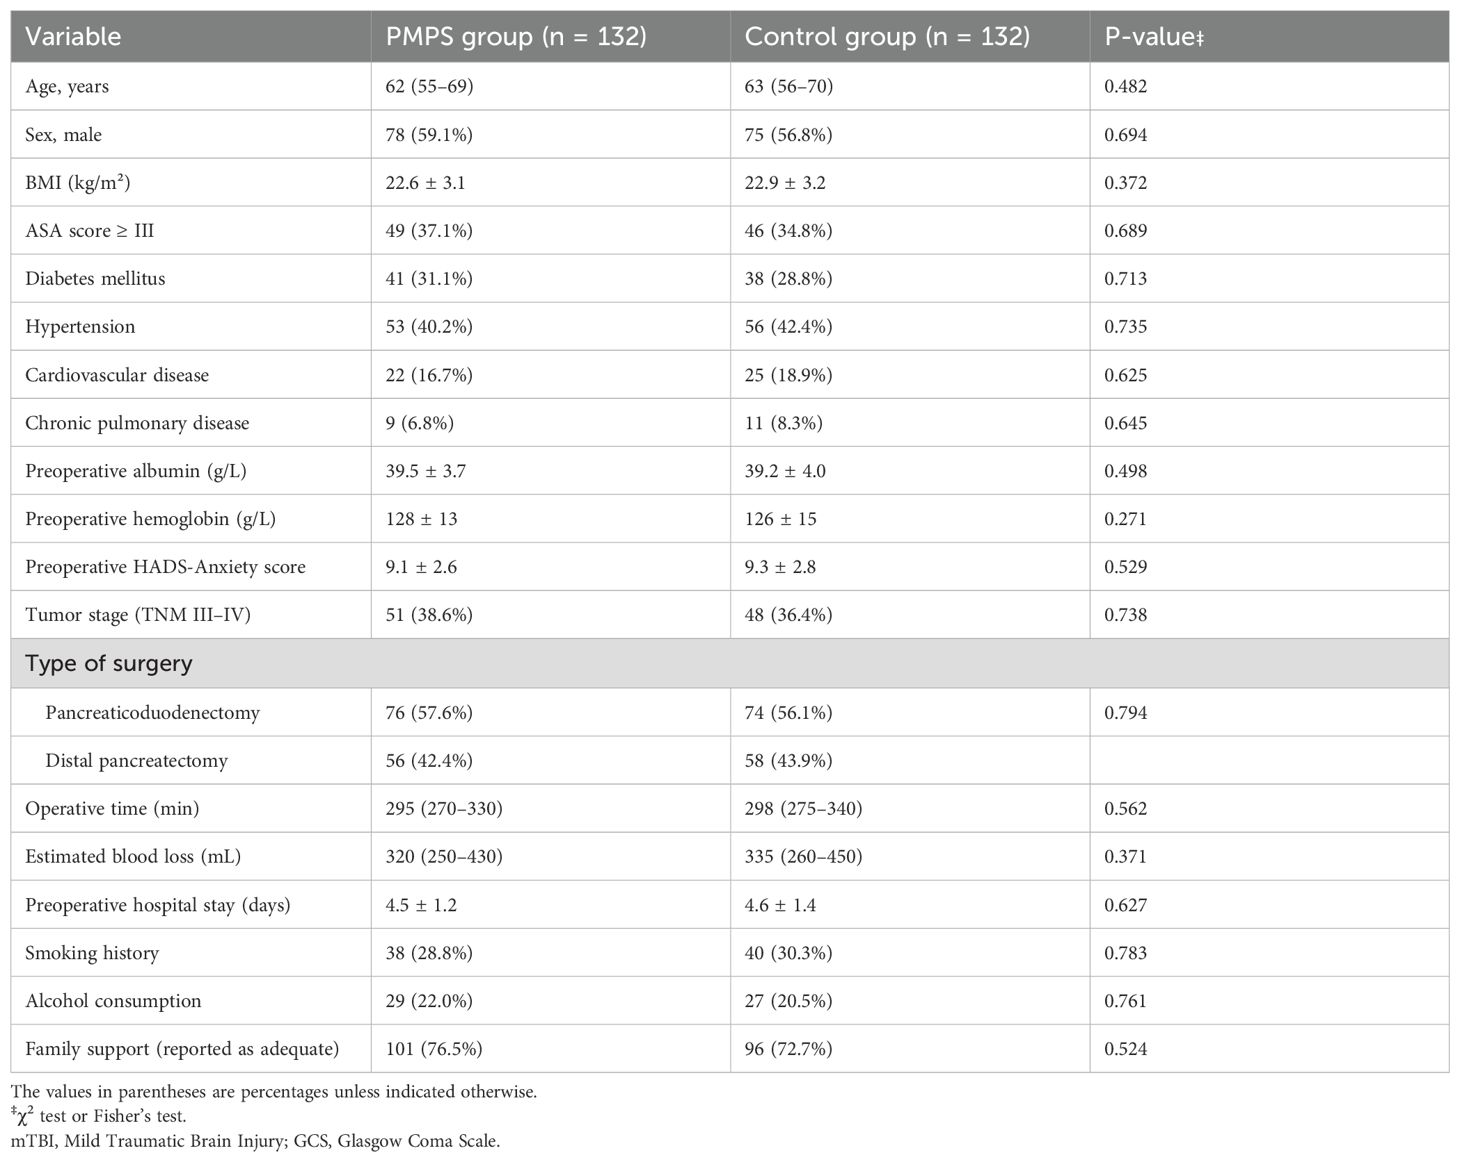Click the "Sex, male" variable cell

(x=63, y=134)
